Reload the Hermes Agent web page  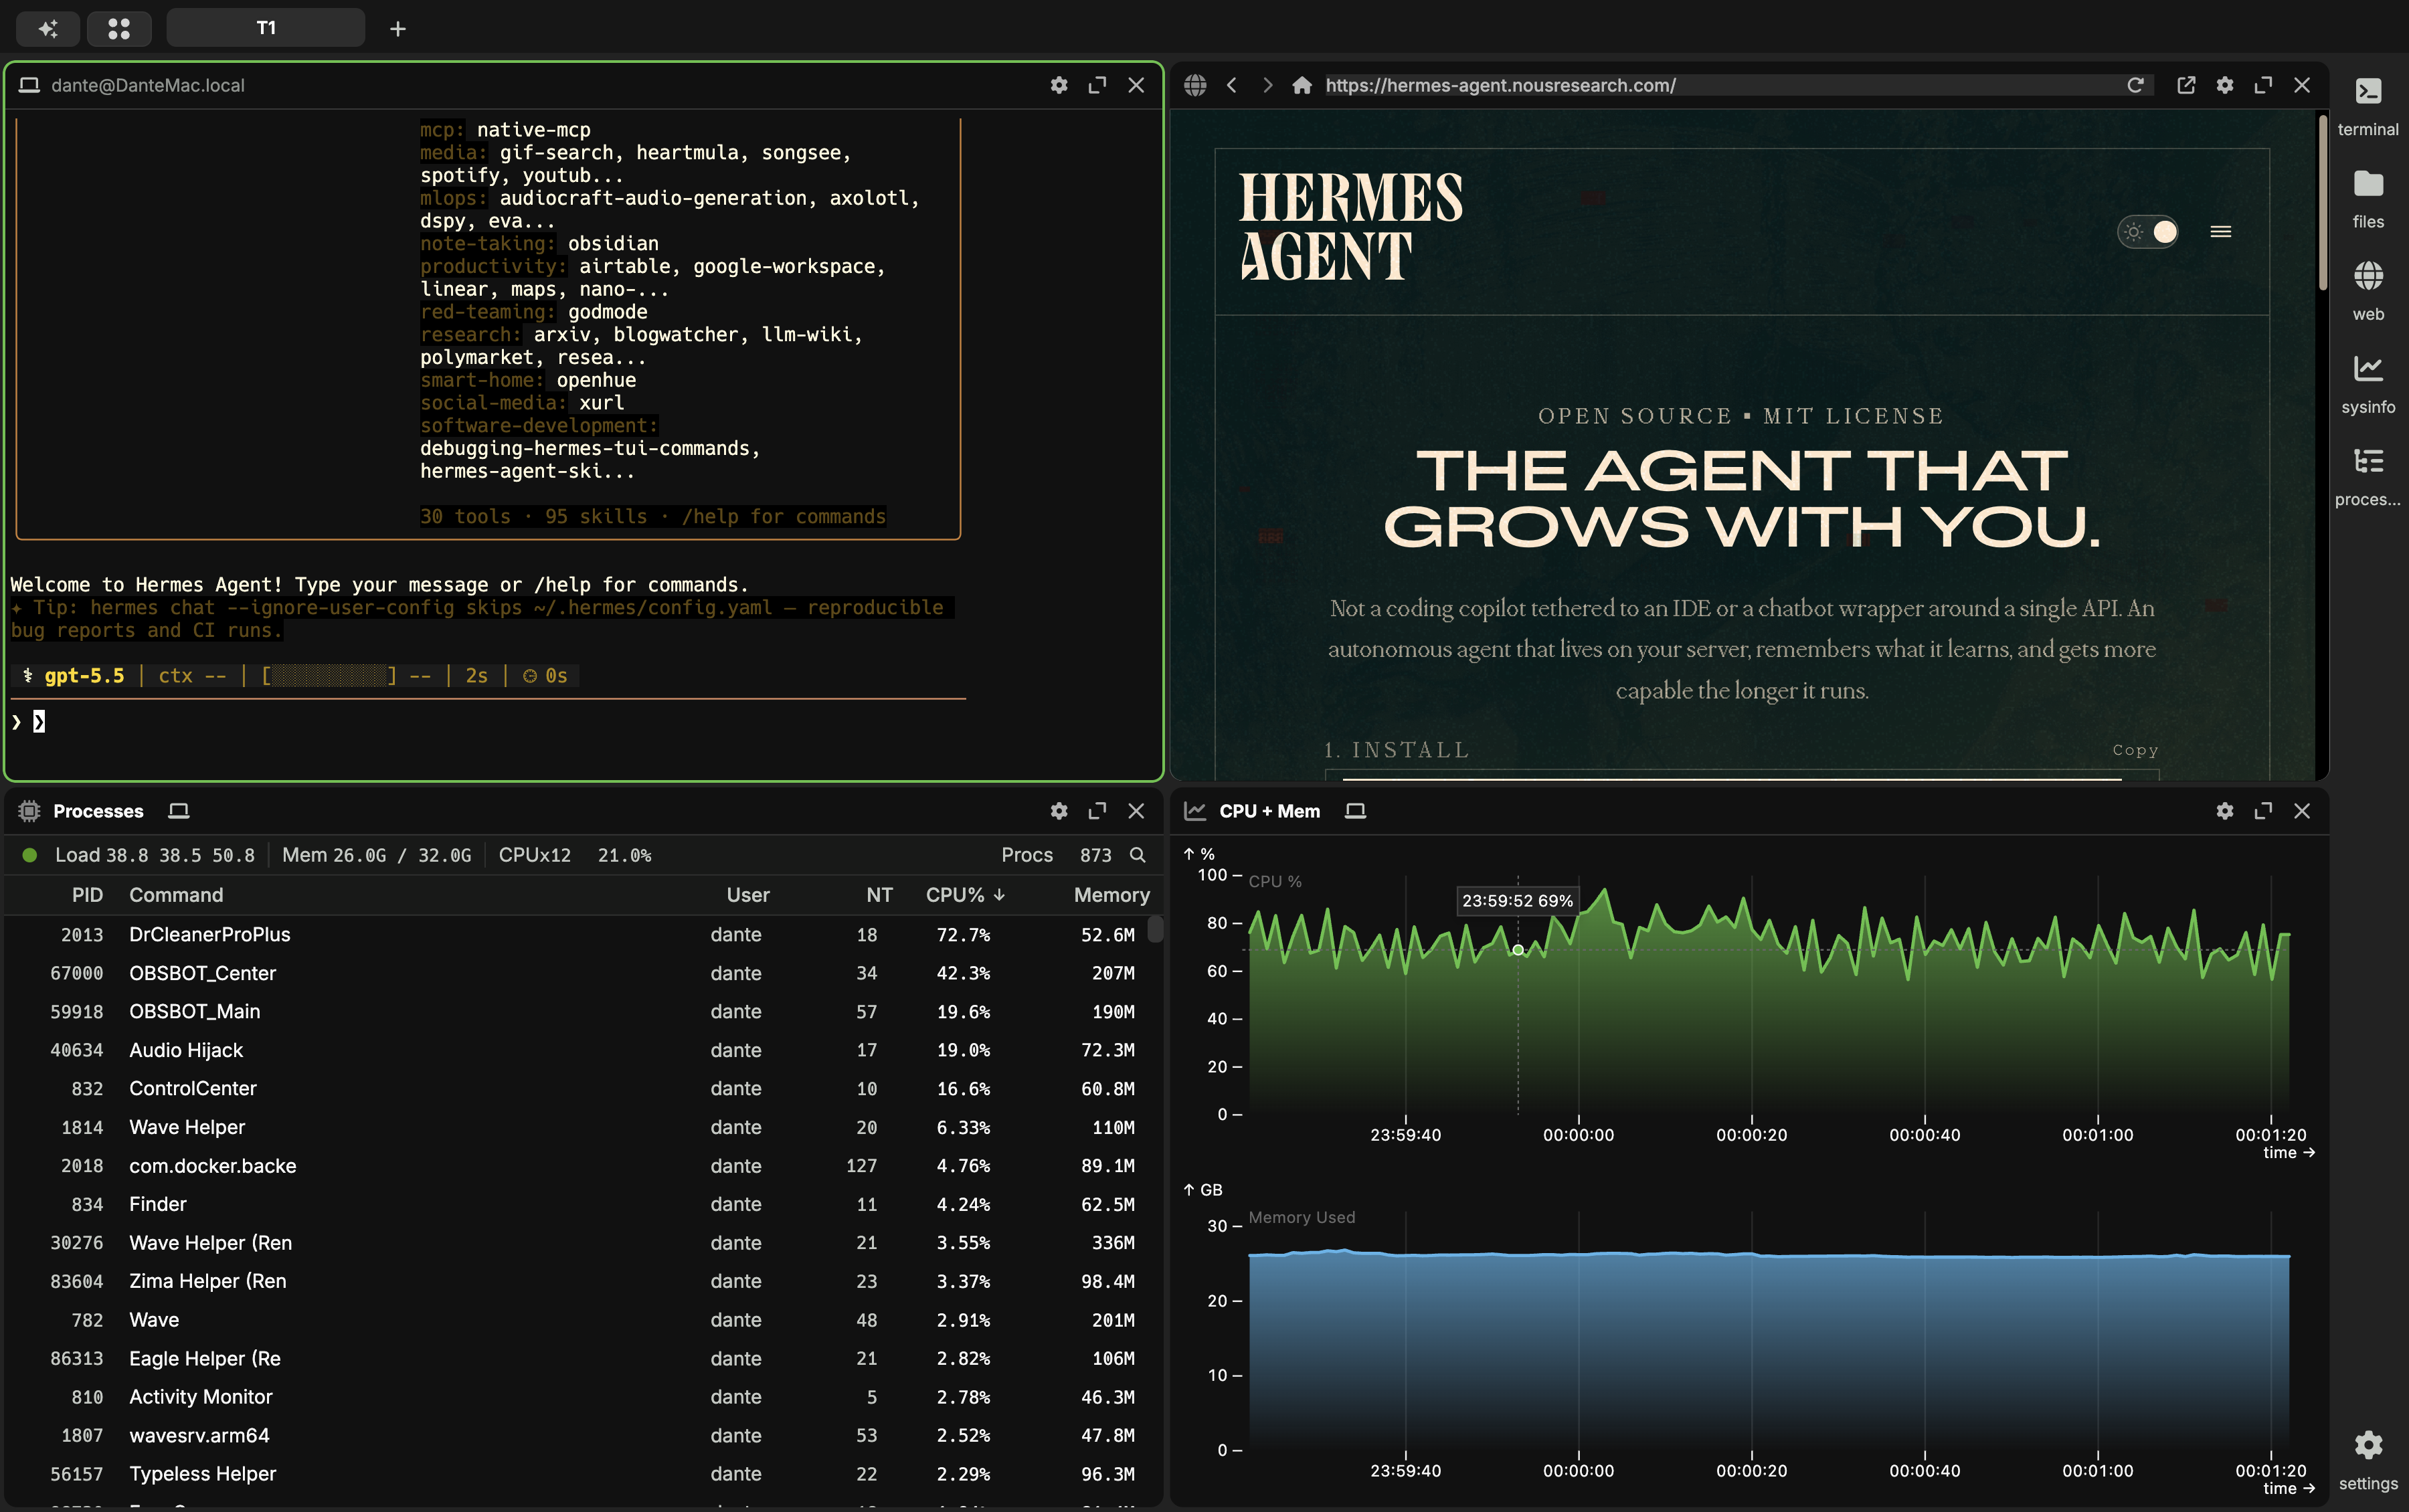2136,85
